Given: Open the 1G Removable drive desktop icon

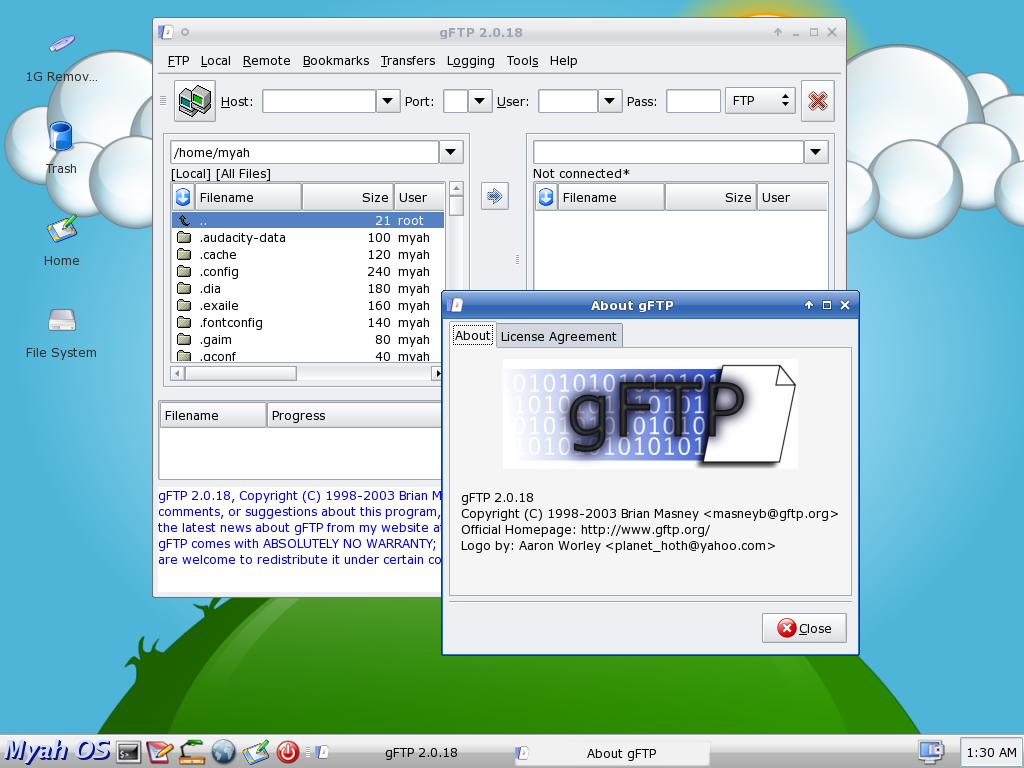Looking at the screenshot, I should point(61,44).
